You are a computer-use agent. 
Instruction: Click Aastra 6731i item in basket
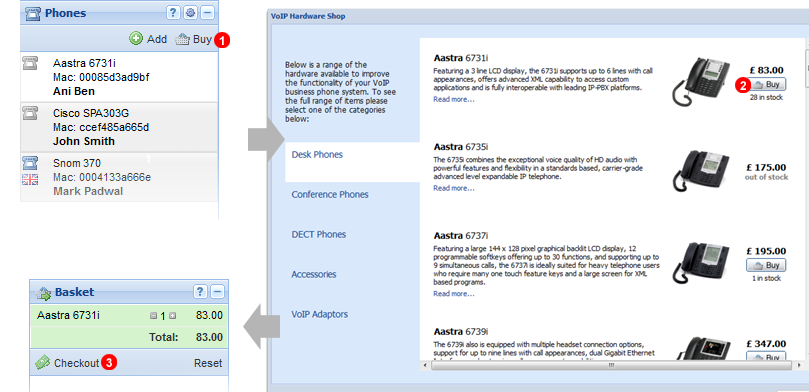point(68,315)
